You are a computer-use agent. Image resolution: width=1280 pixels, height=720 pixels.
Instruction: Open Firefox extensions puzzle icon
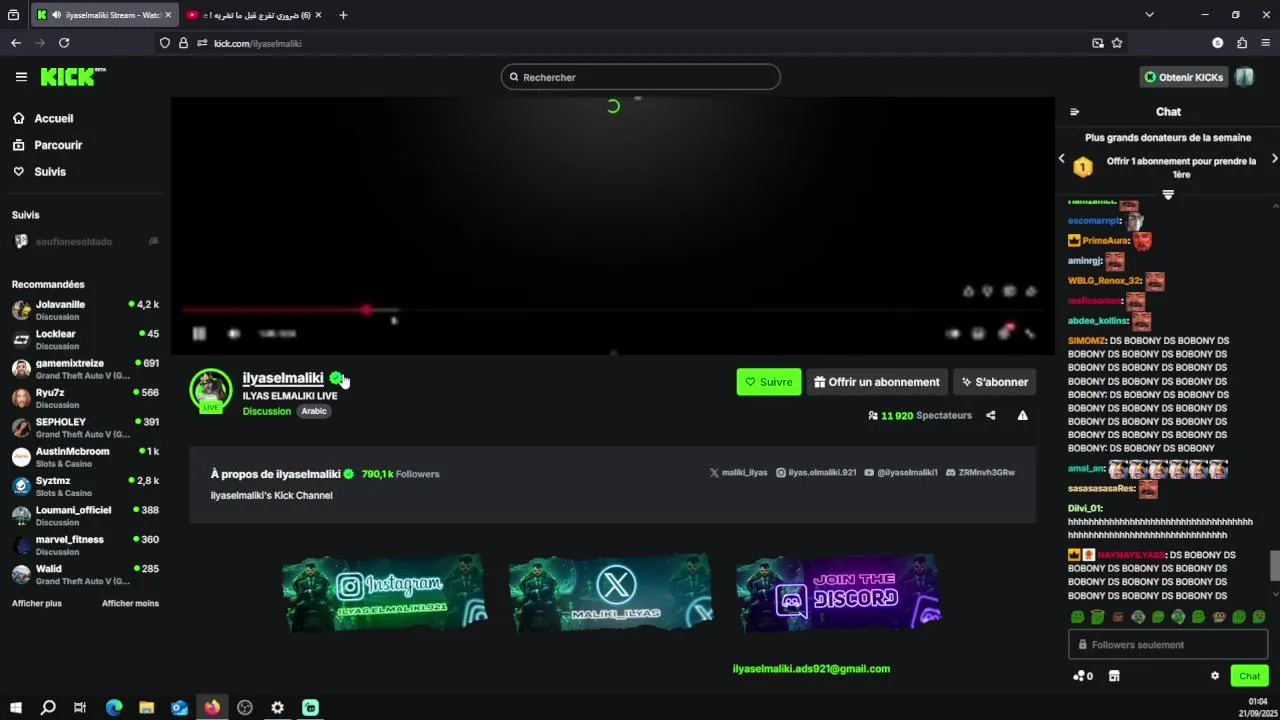(1242, 43)
